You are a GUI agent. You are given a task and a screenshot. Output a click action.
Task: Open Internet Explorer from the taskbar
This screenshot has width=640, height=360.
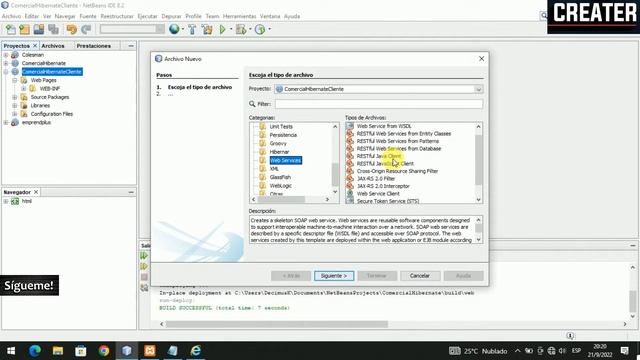coord(196,351)
